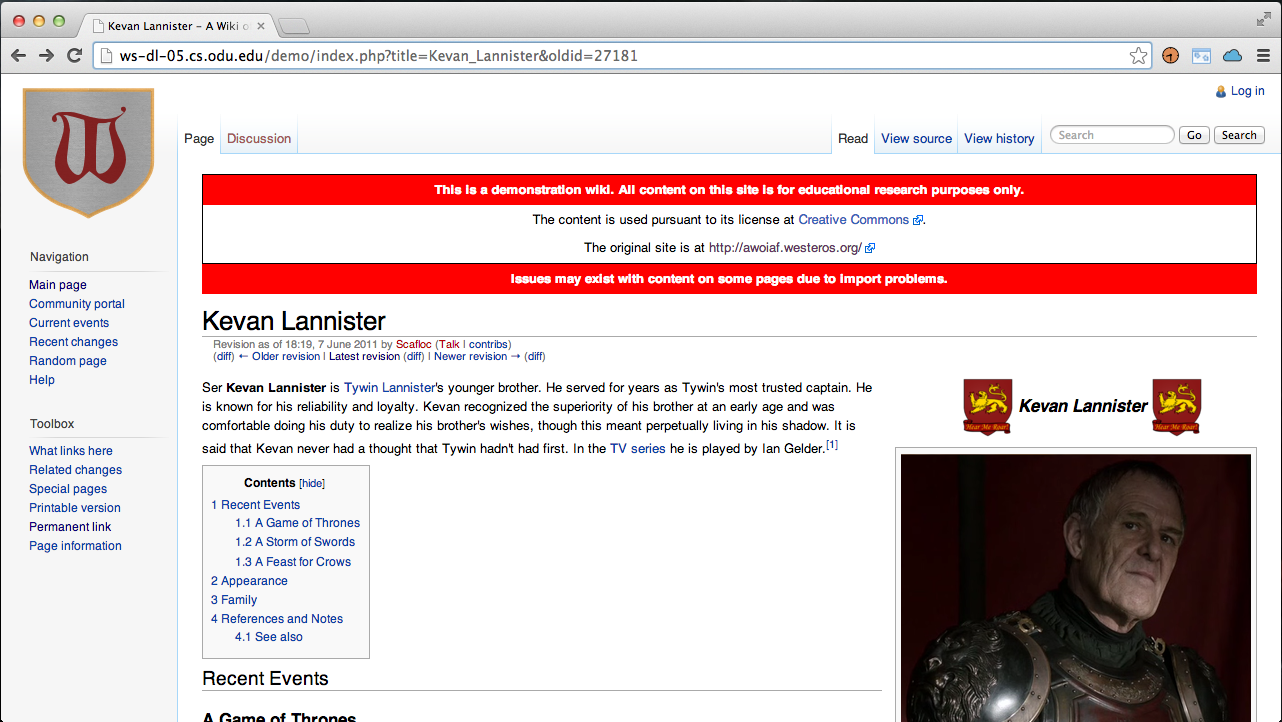Viewport: 1282px width, 722px height.
Task: Open the awoiaf.westeros.org original site link
Action: [785, 248]
